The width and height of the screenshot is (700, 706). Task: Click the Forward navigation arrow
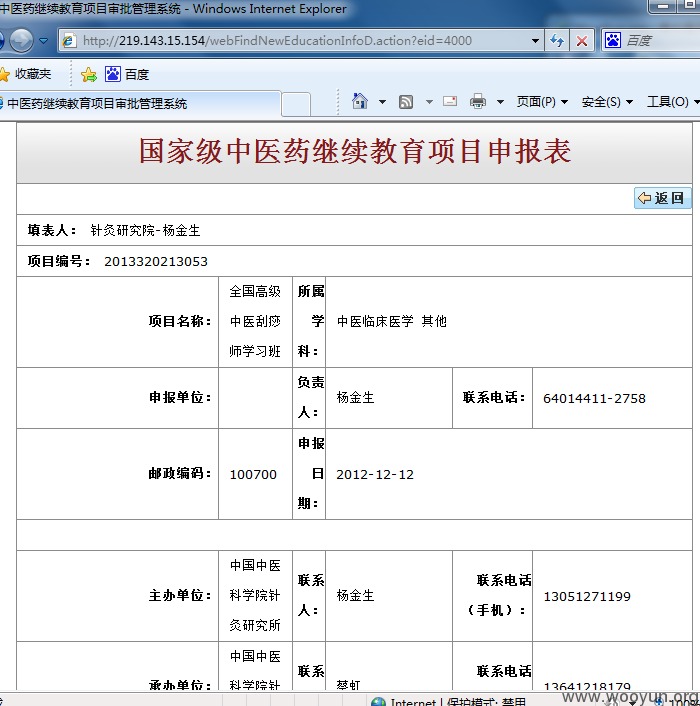(x=21, y=41)
